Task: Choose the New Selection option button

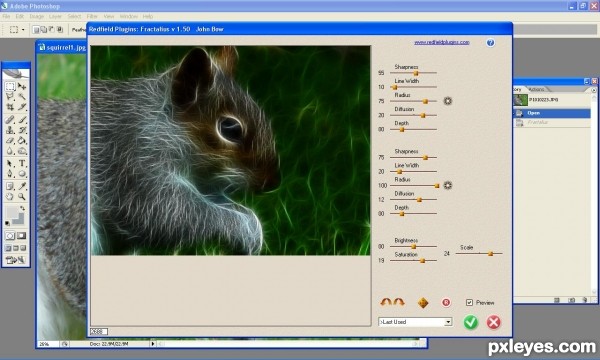Action: coord(36,29)
